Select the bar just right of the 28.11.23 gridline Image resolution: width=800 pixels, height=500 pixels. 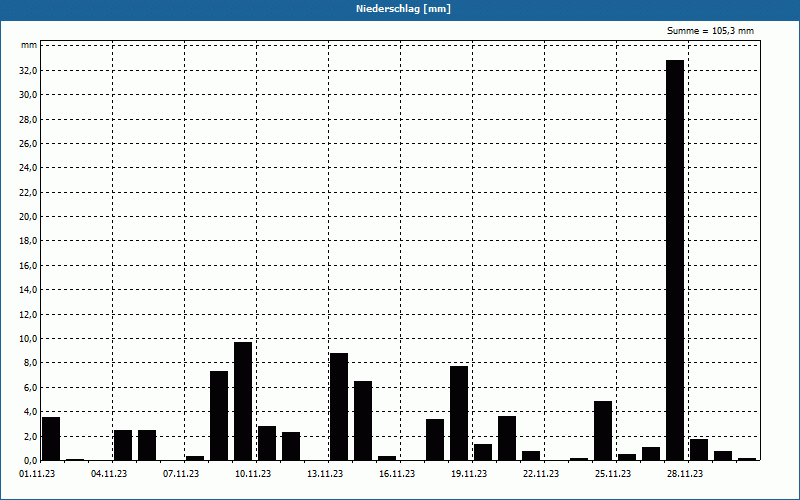tap(699, 449)
